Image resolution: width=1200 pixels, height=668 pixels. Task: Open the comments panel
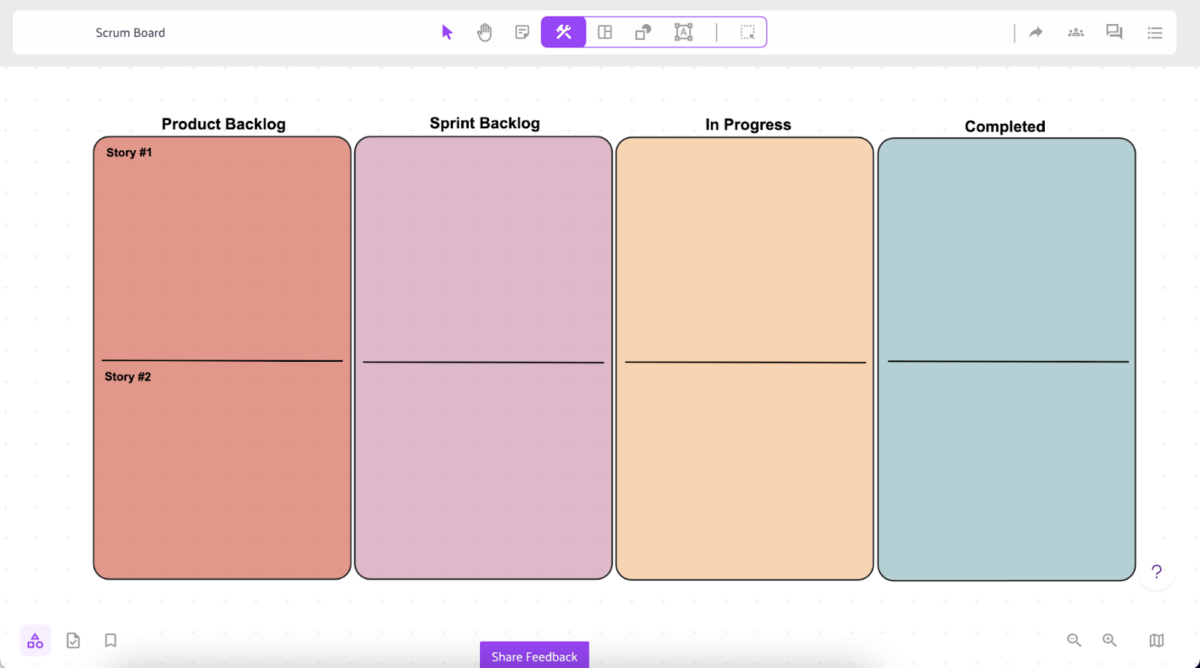(1114, 31)
